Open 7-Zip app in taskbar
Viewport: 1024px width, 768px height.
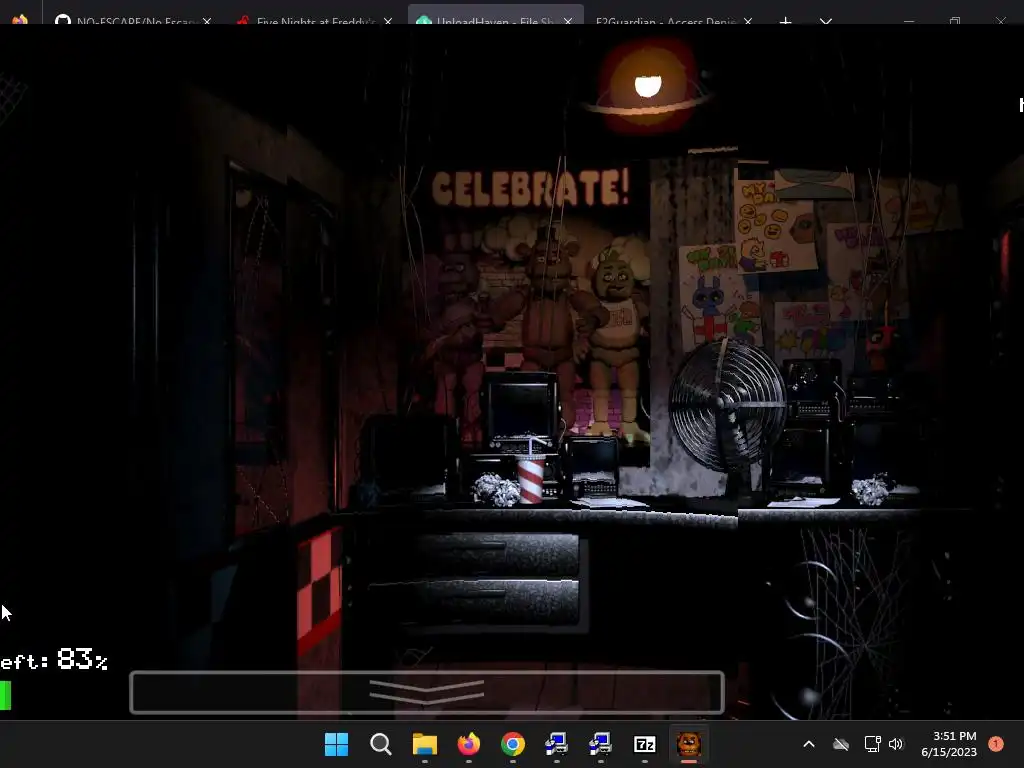[645, 744]
